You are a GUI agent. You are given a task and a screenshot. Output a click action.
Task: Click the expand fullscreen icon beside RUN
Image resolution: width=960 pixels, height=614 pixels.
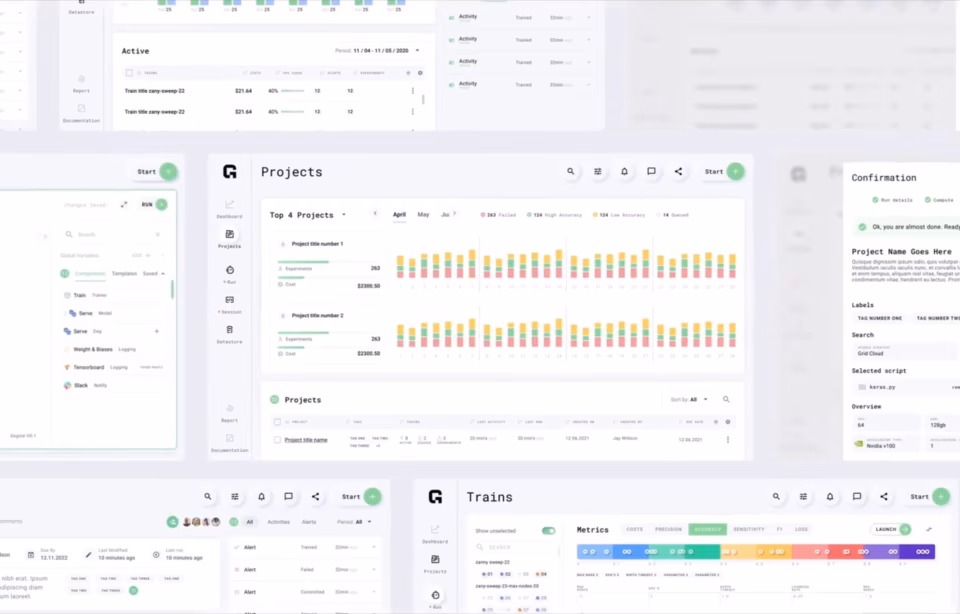(124, 204)
